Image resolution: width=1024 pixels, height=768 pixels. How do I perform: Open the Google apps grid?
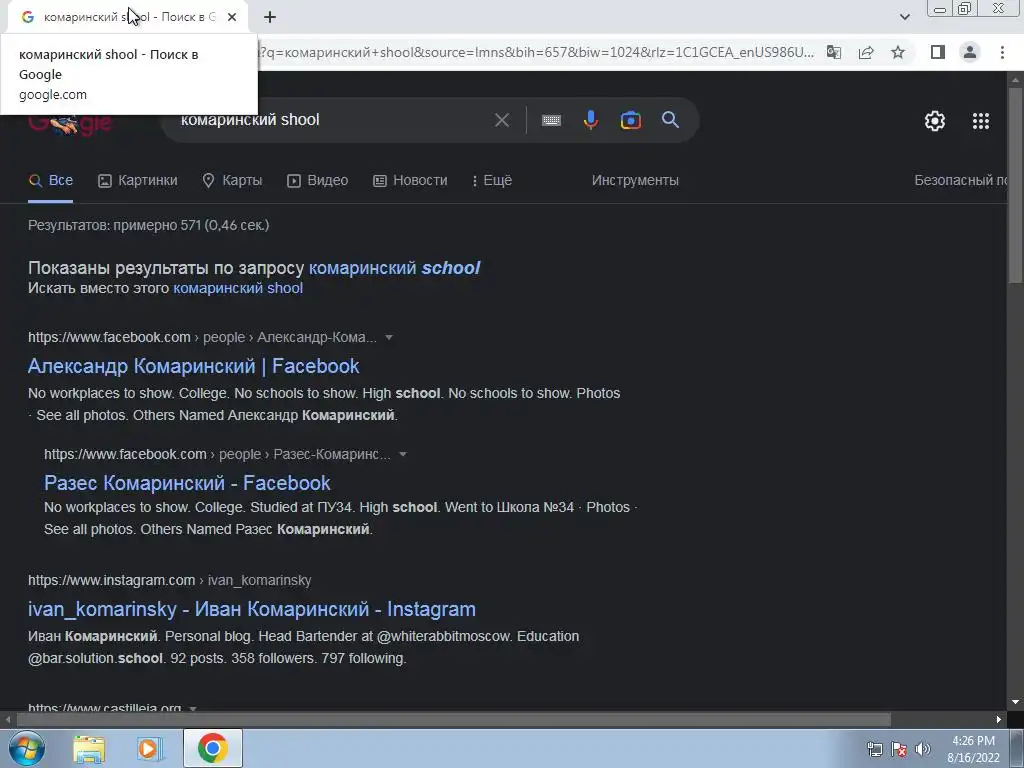980,121
